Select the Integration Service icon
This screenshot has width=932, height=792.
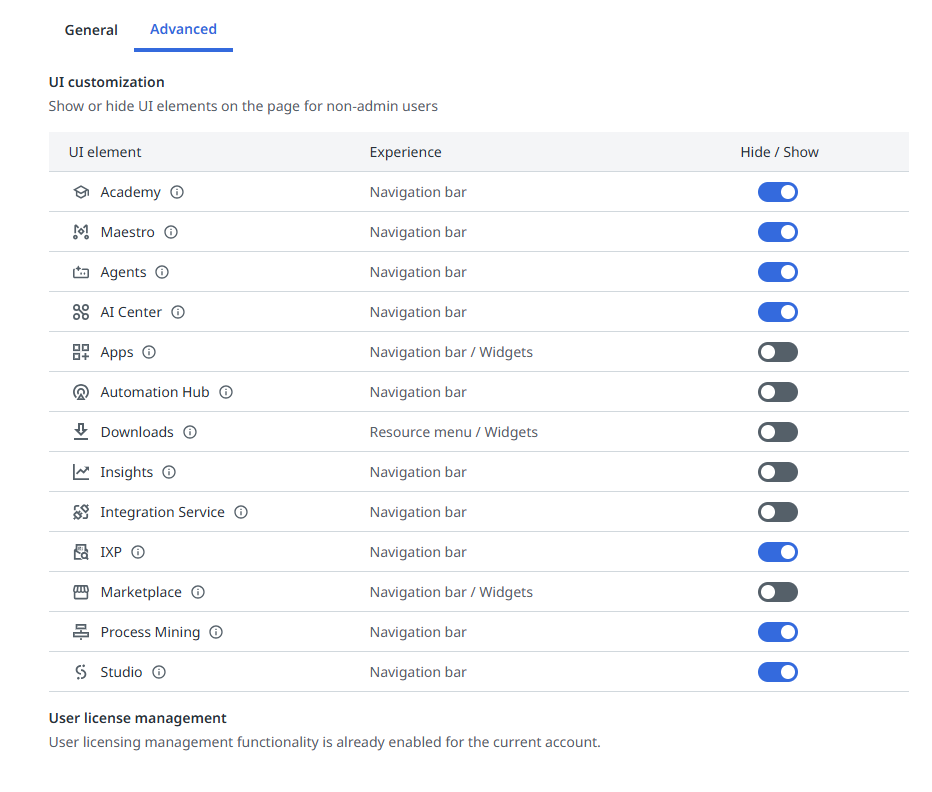point(81,512)
